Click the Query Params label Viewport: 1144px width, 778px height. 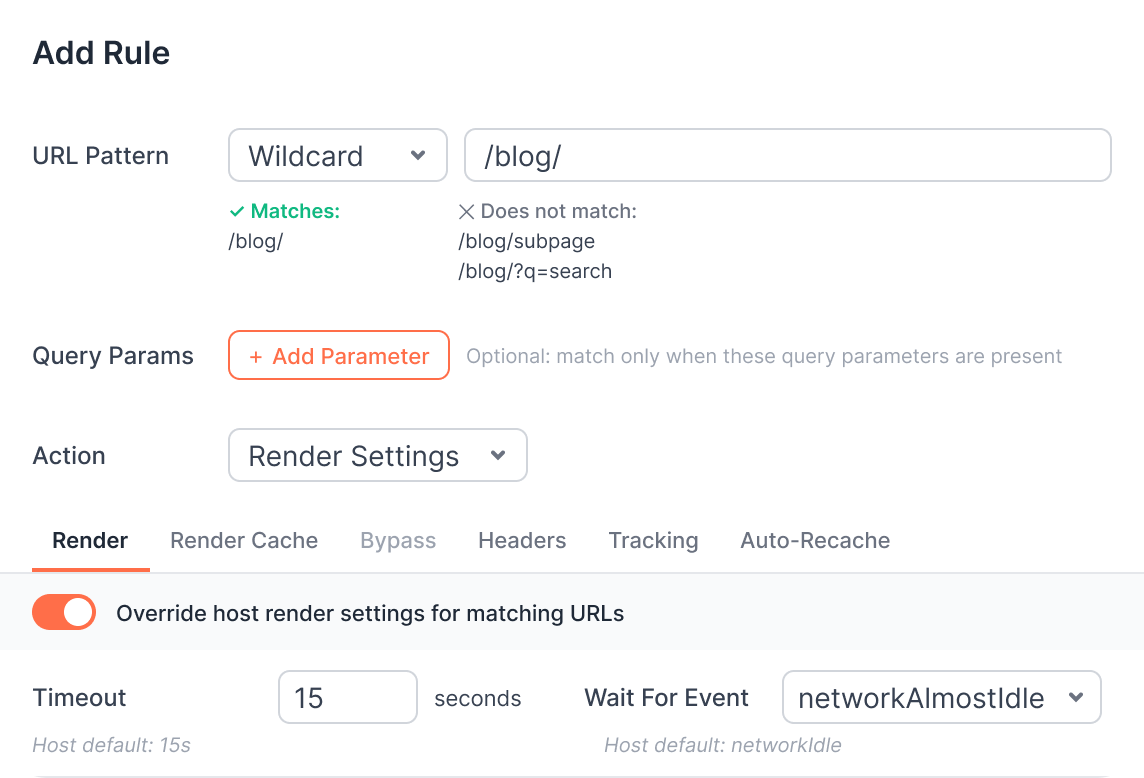click(113, 356)
